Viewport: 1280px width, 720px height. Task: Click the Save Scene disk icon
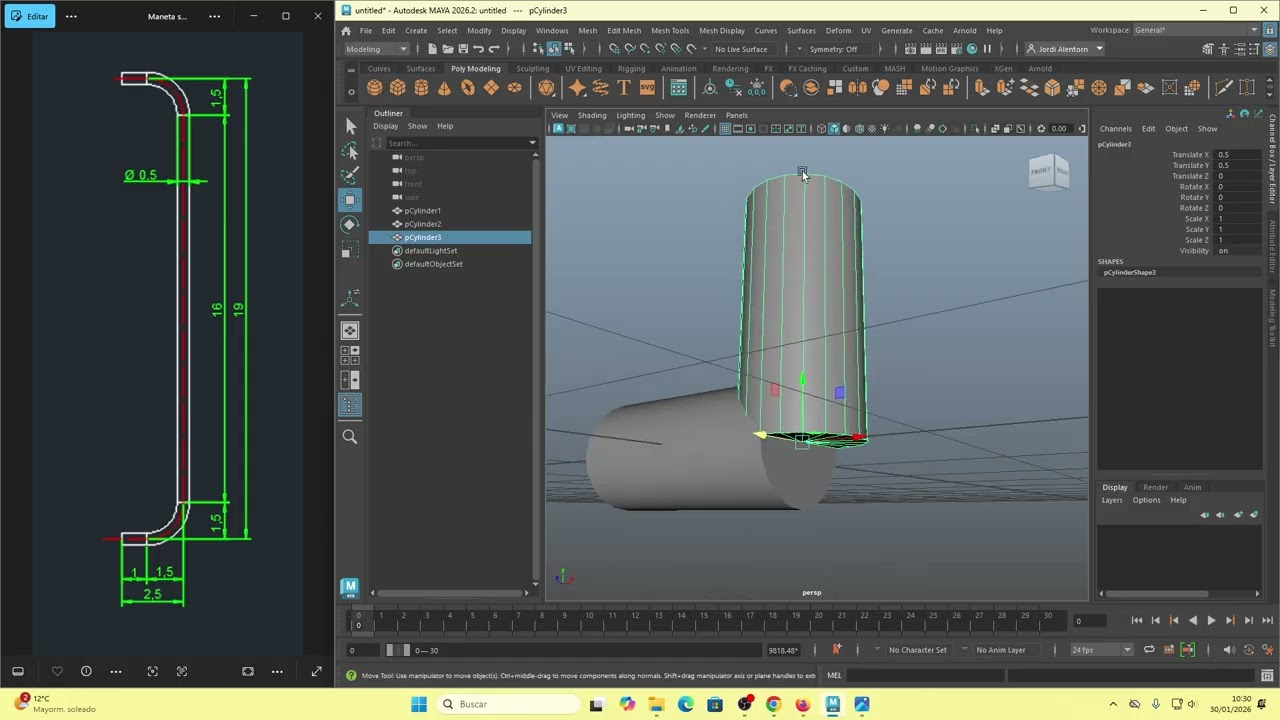pyautogui.click(x=463, y=49)
